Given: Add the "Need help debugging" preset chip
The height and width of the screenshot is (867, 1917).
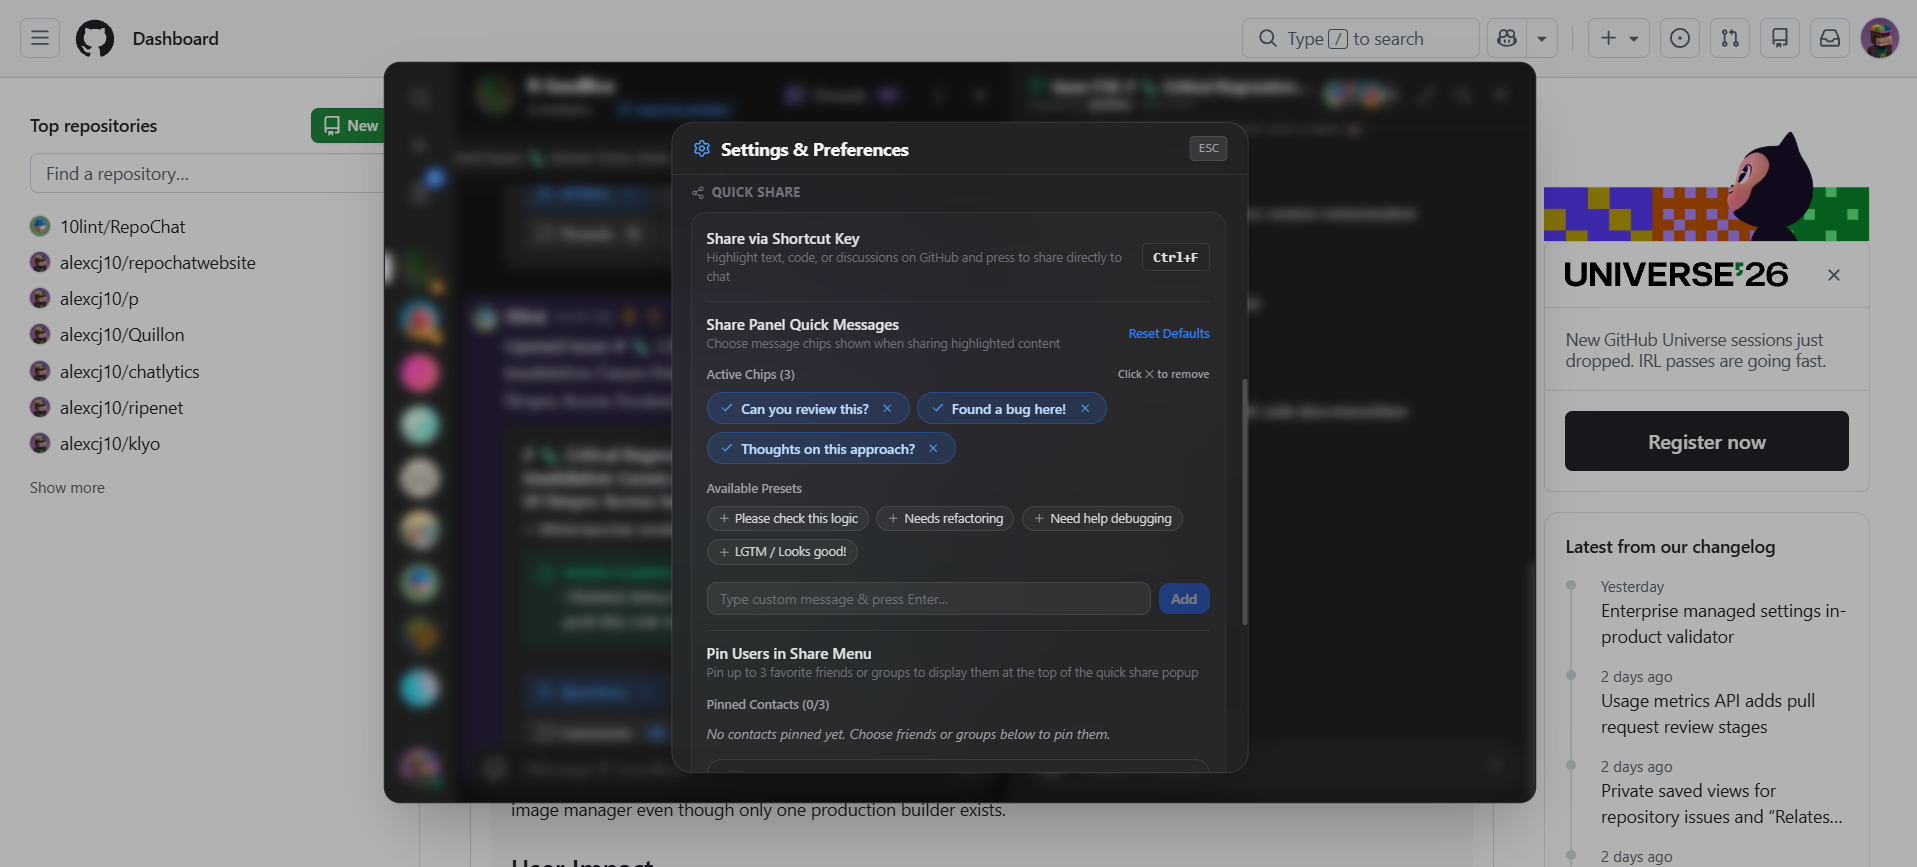Looking at the screenshot, I should (1102, 518).
